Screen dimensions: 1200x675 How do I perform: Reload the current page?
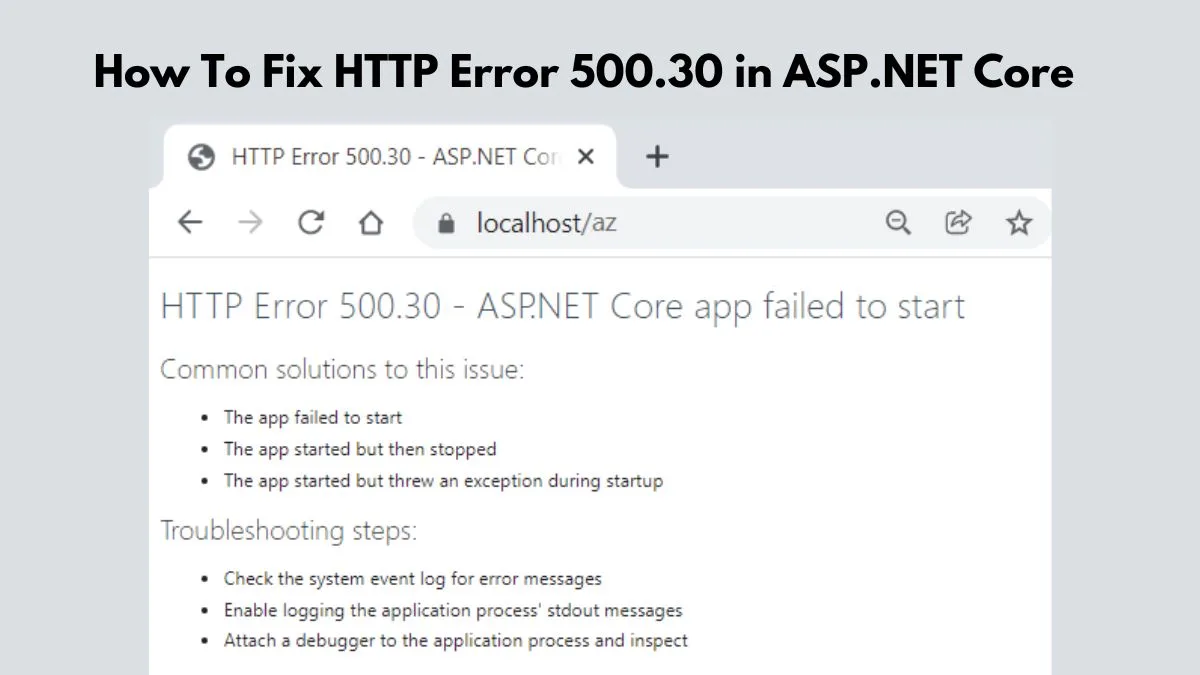click(x=311, y=222)
